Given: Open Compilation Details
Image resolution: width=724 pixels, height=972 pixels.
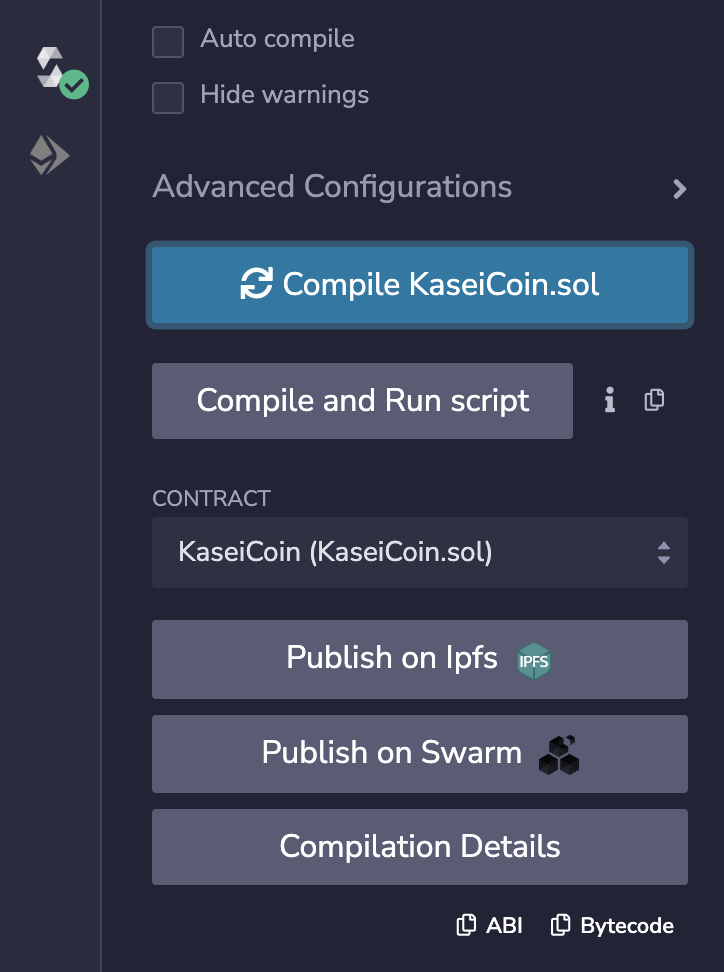Looking at the screenshot, I should (420, 846).
